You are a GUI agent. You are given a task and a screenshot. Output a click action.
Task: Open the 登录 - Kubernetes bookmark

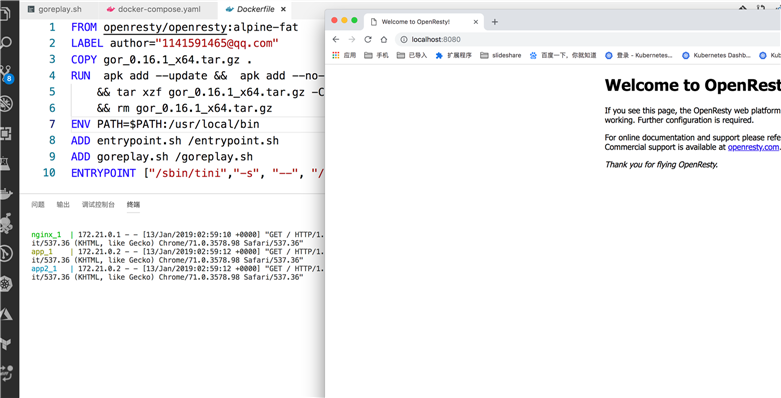coord(639,55)
